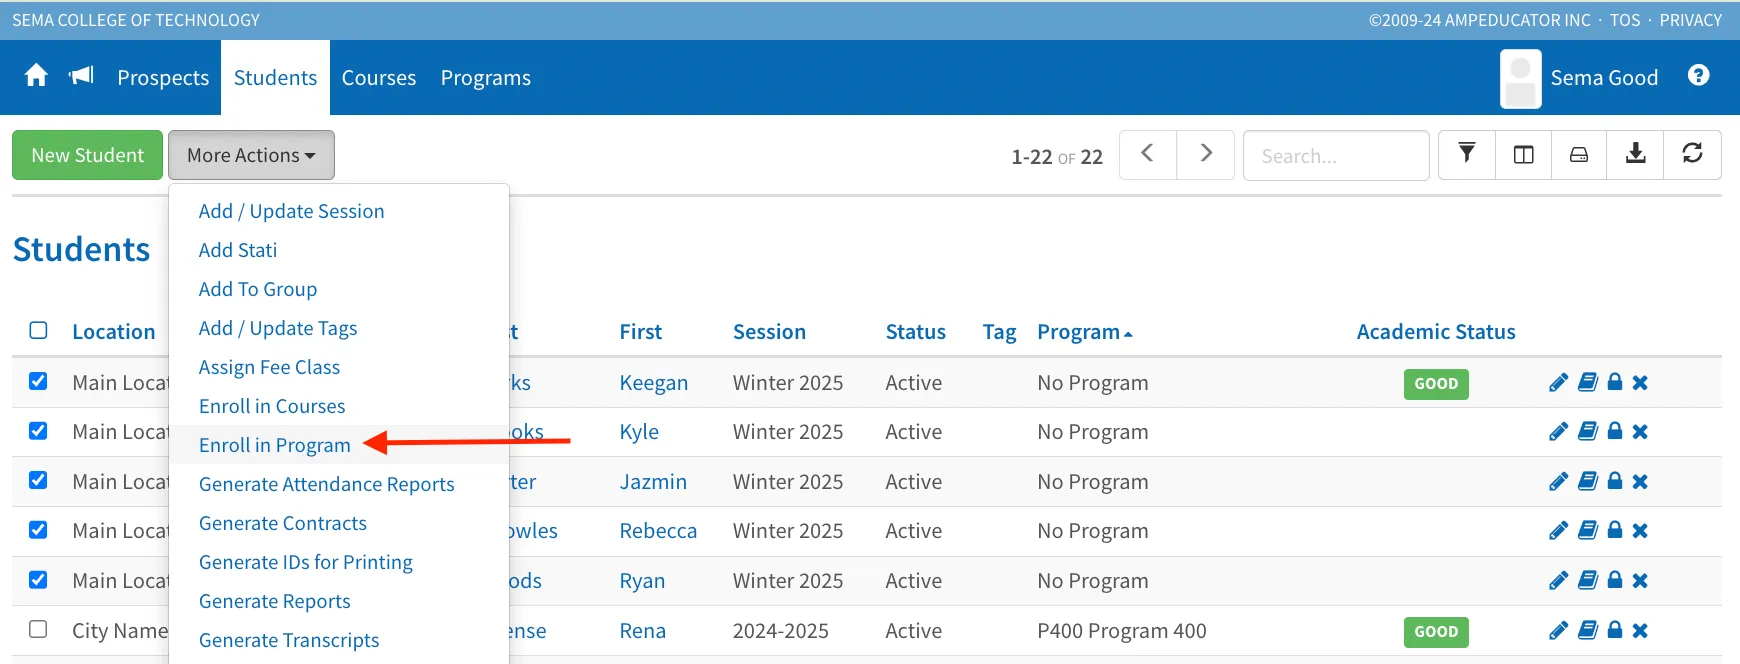This screenshot has width=1740, height=664.
Task: Click the lock icon in Keegan's row
Action: tap(1614, 383)
